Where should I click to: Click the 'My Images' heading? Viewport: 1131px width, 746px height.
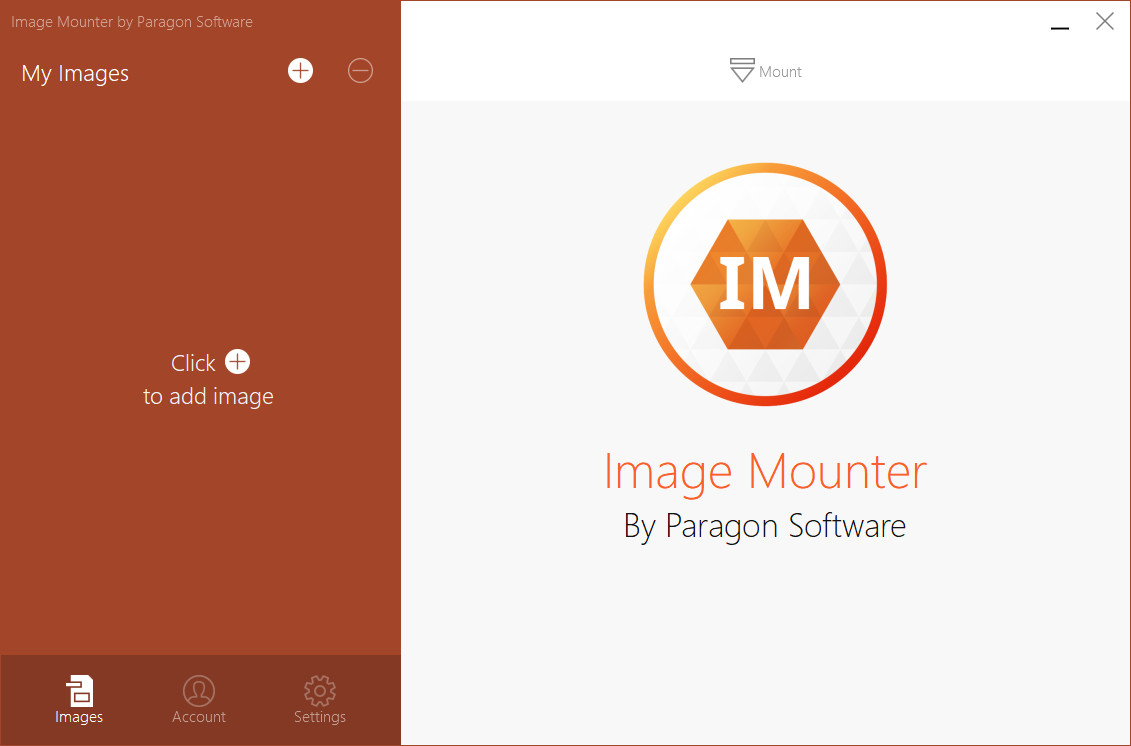tap(75, 74)
